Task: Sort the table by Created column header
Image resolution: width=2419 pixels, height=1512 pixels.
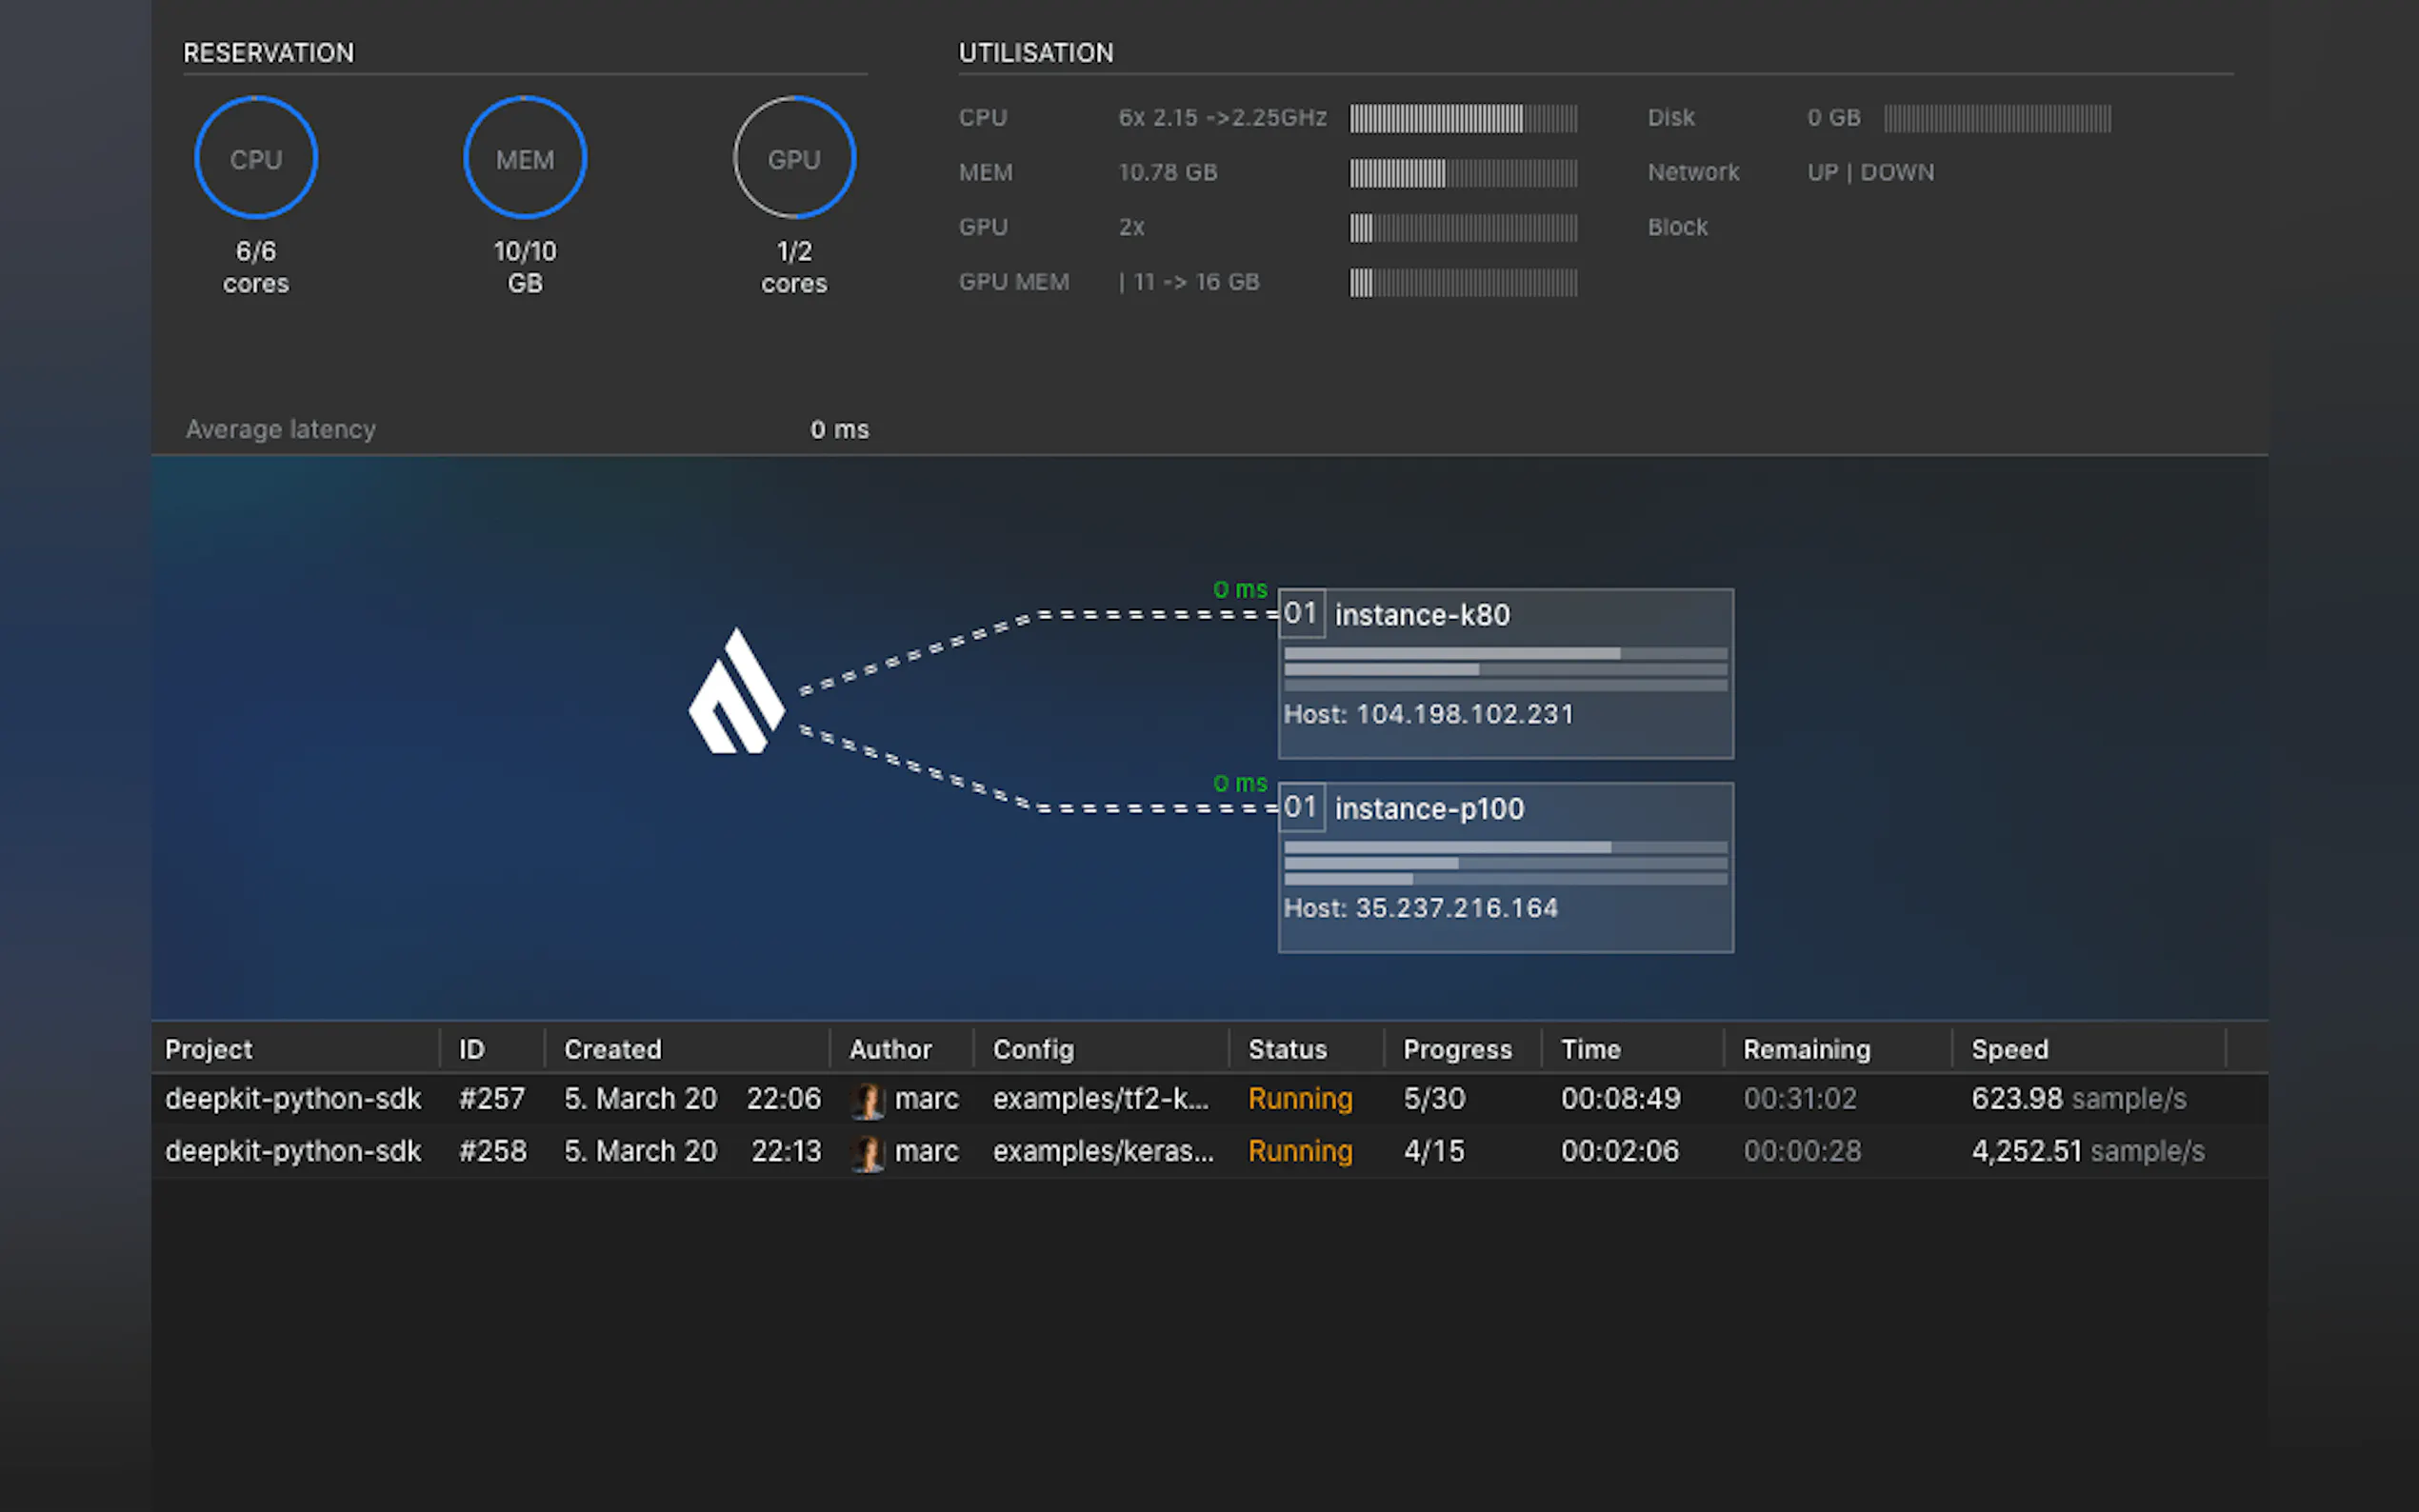Action: coord(613,1049)
